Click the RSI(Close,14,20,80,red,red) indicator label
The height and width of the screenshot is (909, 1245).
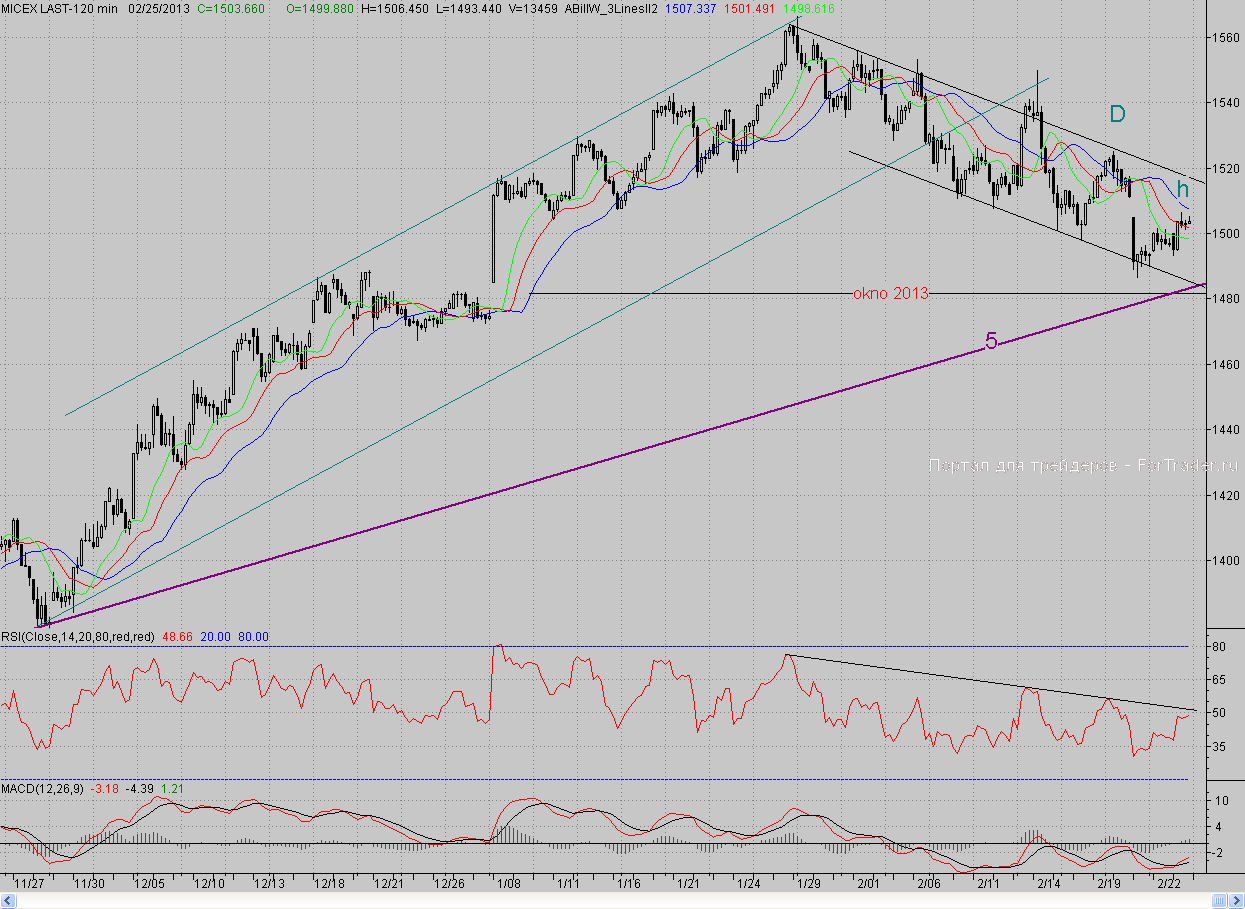(78, 636)
